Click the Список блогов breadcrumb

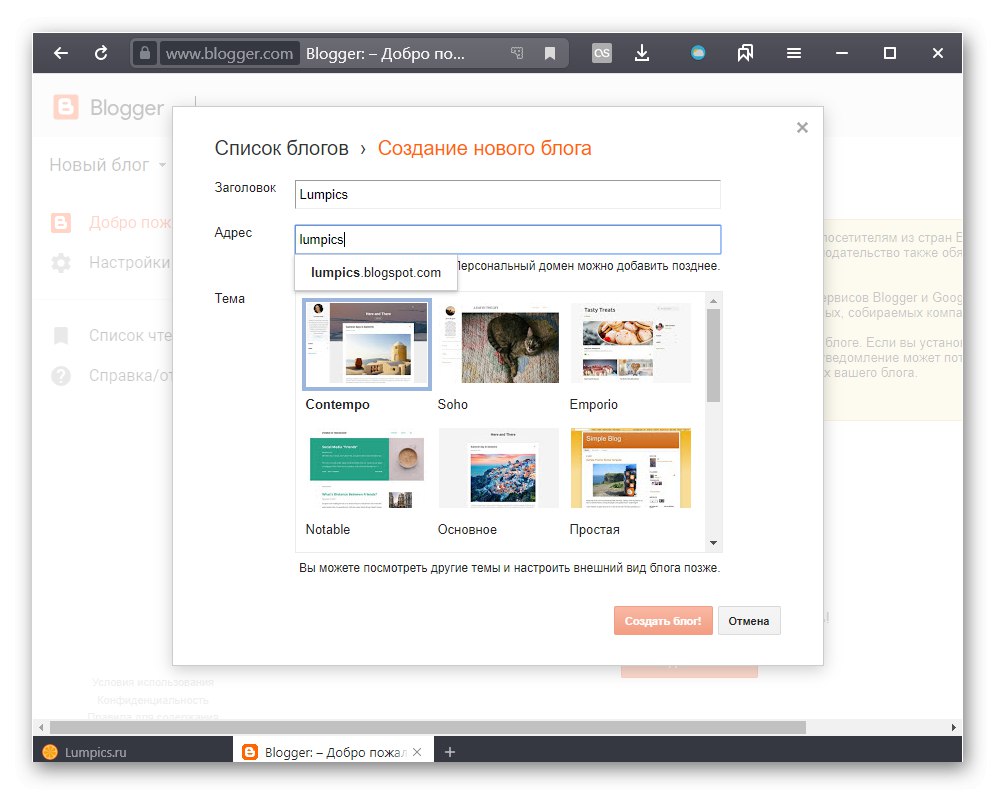pyautogui.click(x=281, y=148)
